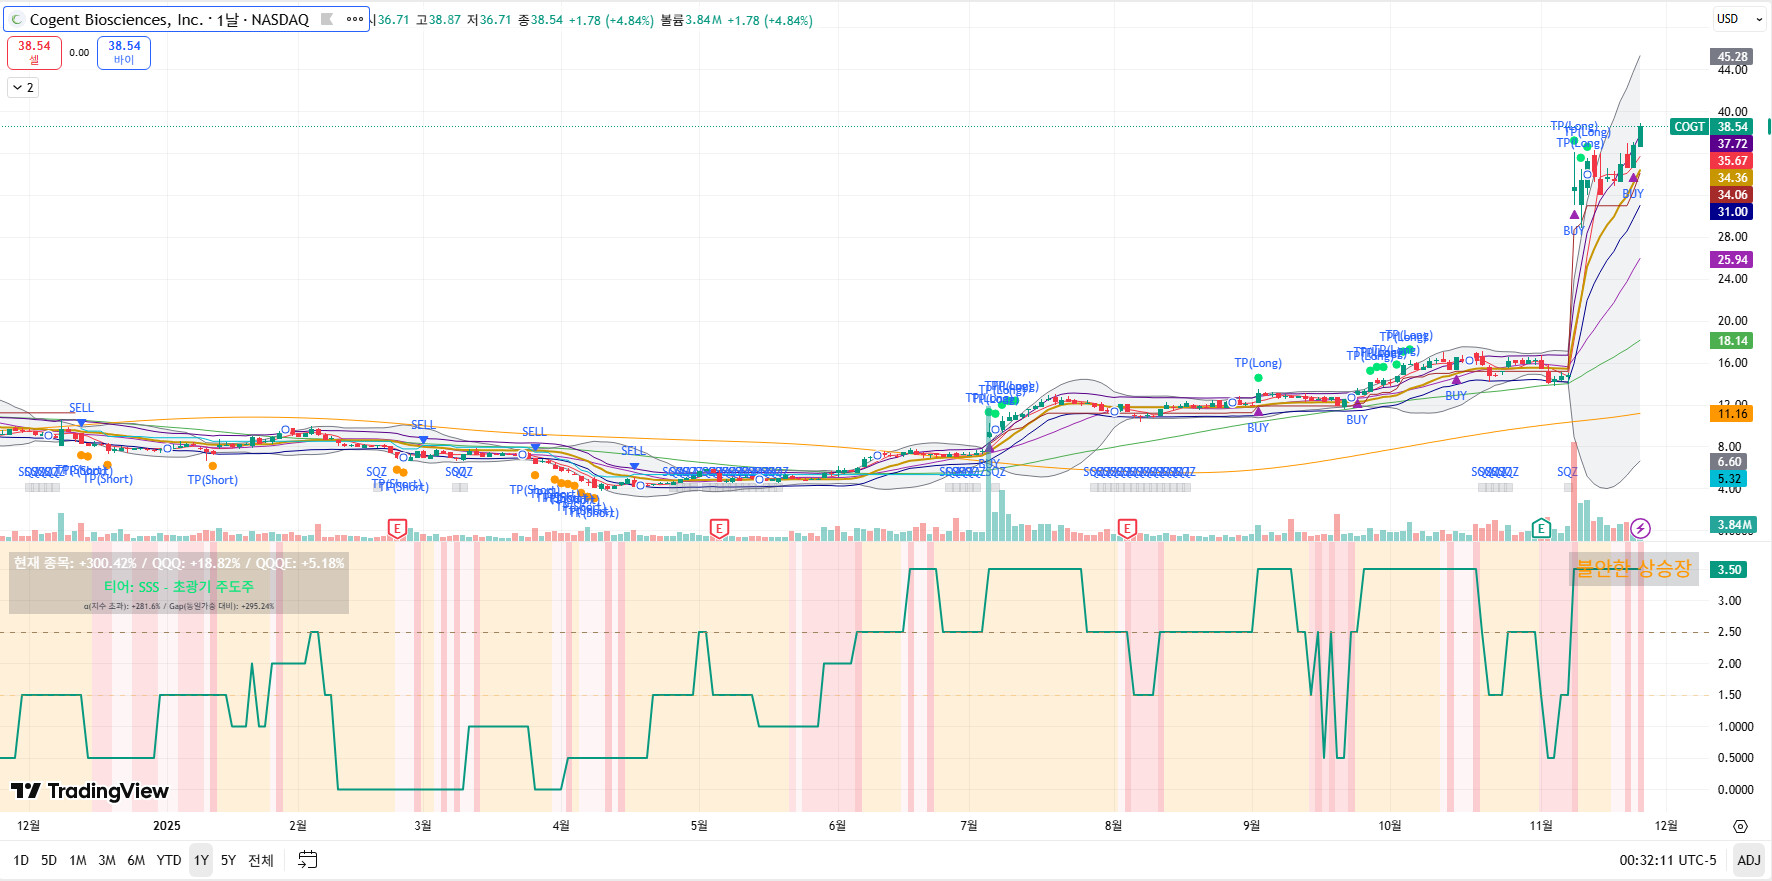Select the 1M time range

(x=78, y=860)
